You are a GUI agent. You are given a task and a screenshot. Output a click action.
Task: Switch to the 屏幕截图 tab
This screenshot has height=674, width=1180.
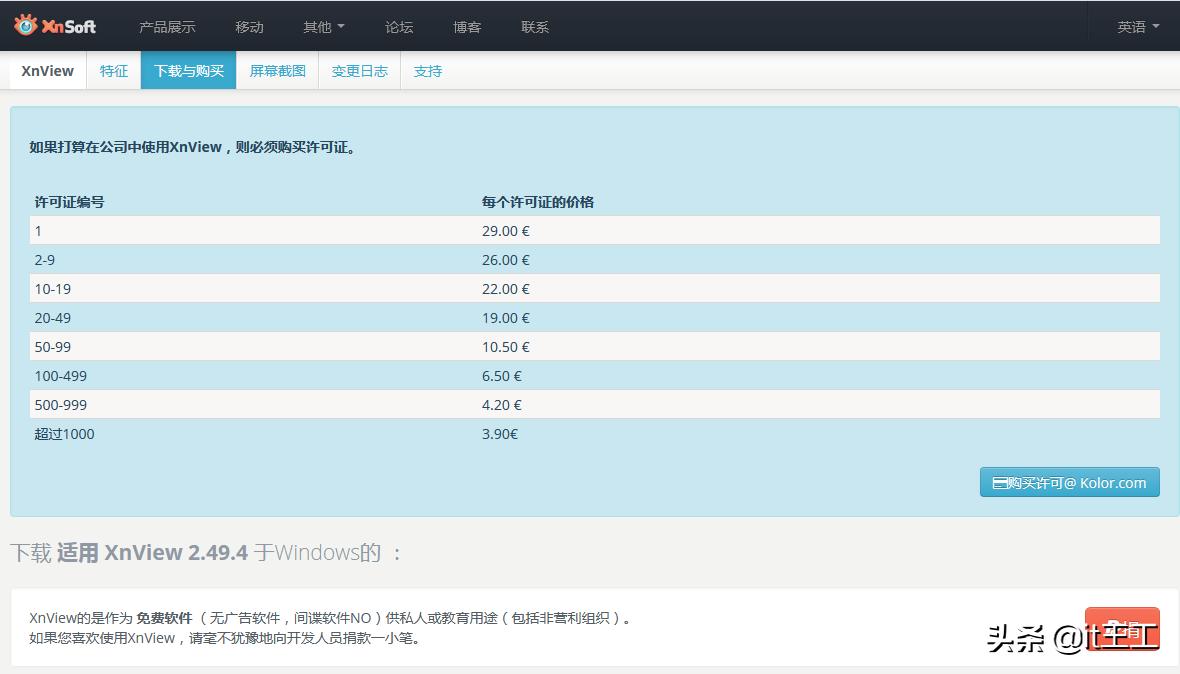point(277,70)
